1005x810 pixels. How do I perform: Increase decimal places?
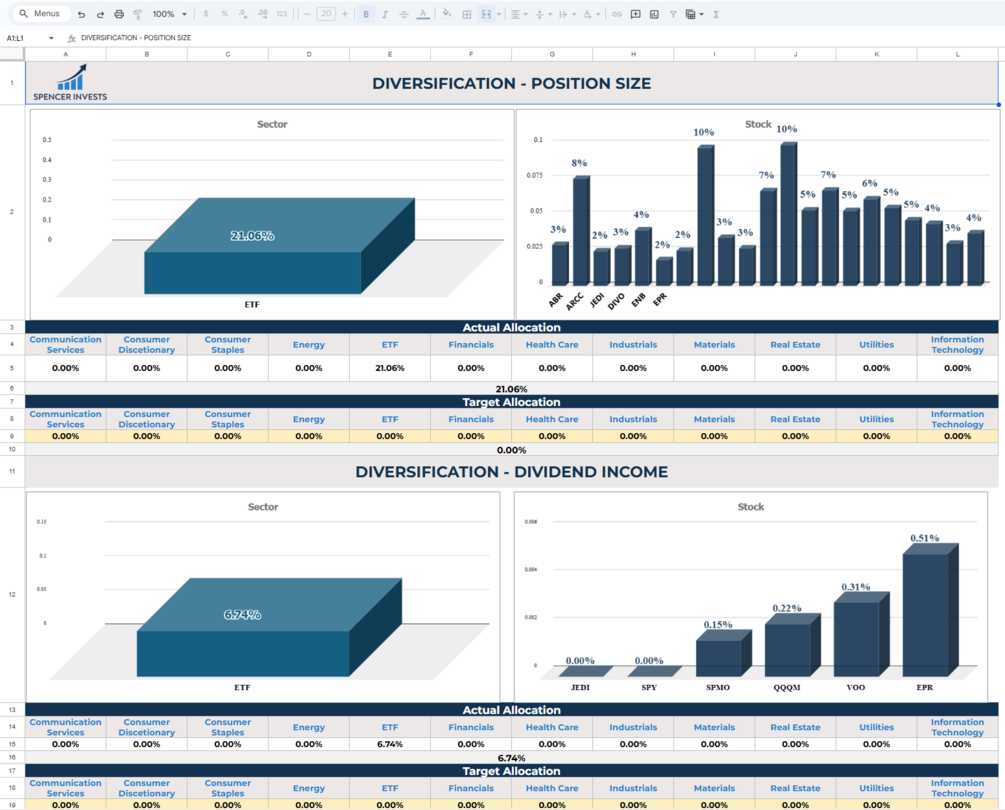coord(262,14)
